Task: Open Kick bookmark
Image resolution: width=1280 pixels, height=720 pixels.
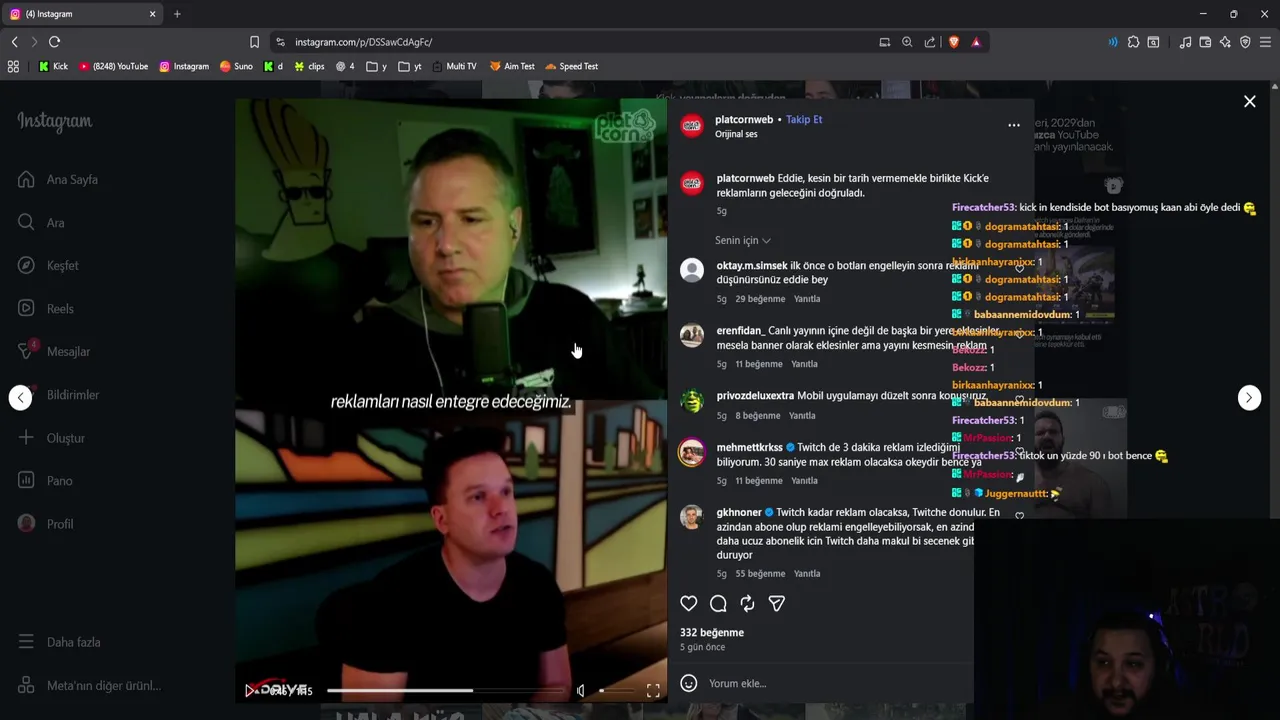Action: 53,67
